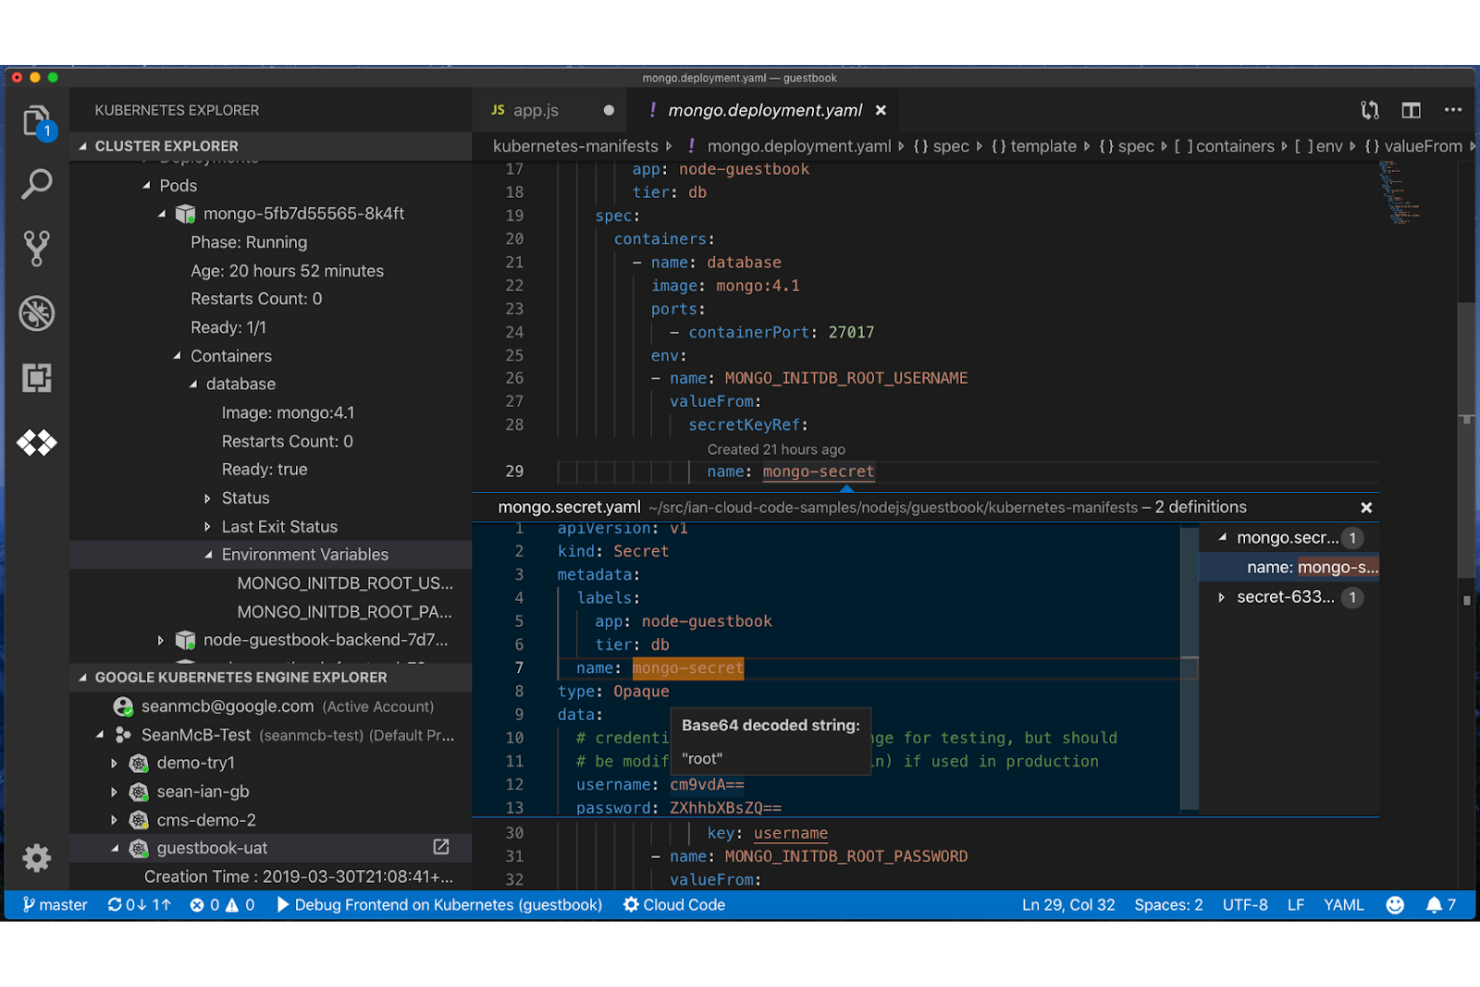Image resolution: width=1480 pixels, height=987 pixels.
Task: Expand the demo-try1 cluster
Action: pyautogui.click(x=113, y=762)
